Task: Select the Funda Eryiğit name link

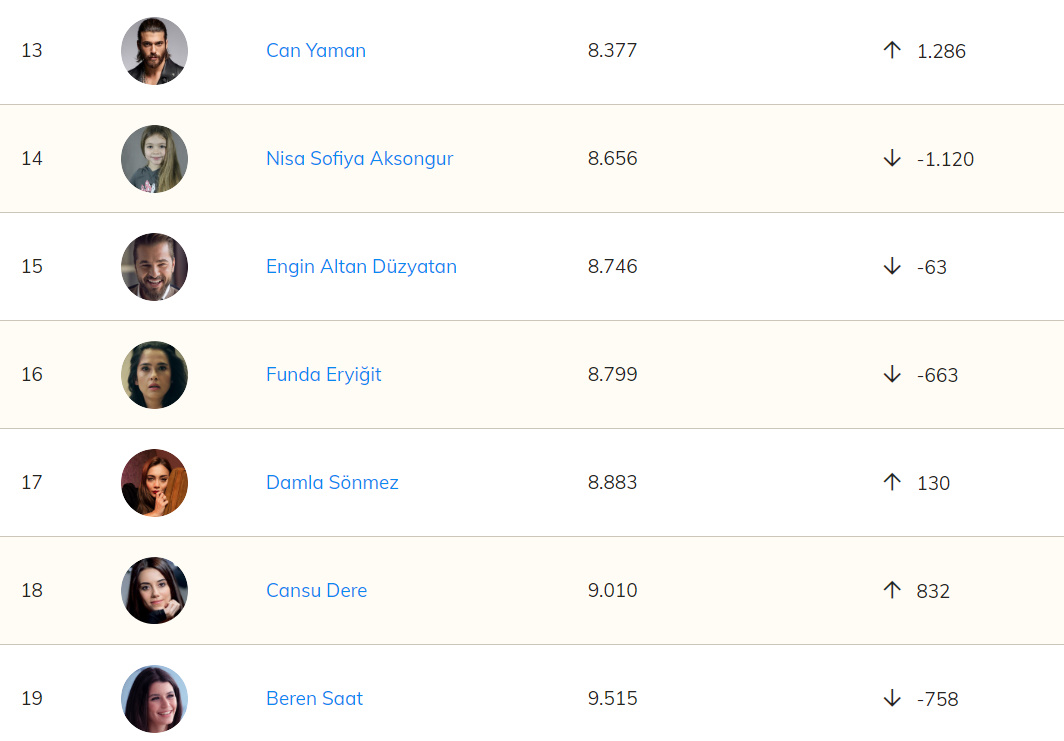Action: click(323, 374)
